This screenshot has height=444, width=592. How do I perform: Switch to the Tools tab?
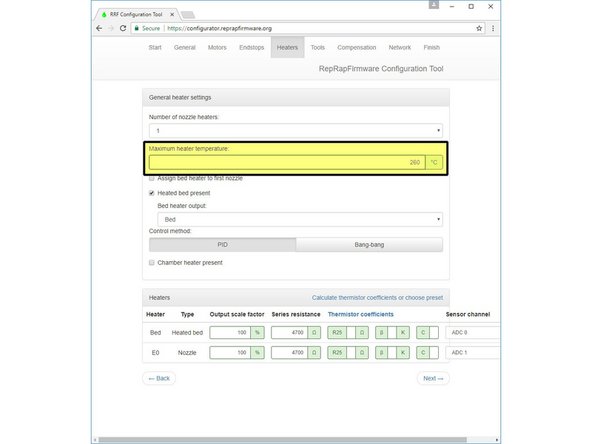pyautogui.click(x=318, y=48)
